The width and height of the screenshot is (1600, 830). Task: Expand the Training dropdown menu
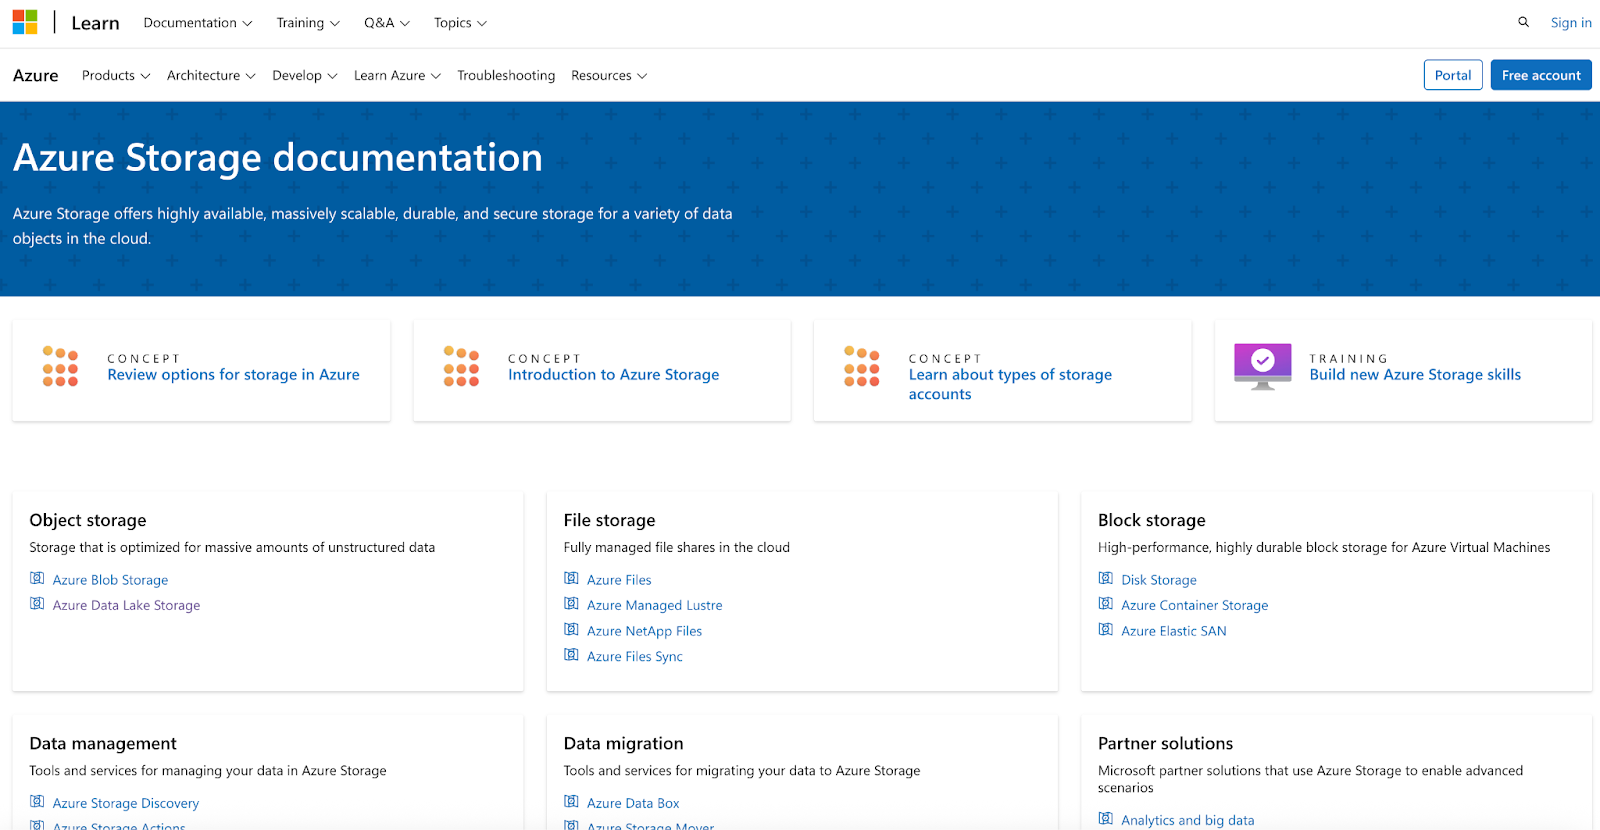pos(308,22)
